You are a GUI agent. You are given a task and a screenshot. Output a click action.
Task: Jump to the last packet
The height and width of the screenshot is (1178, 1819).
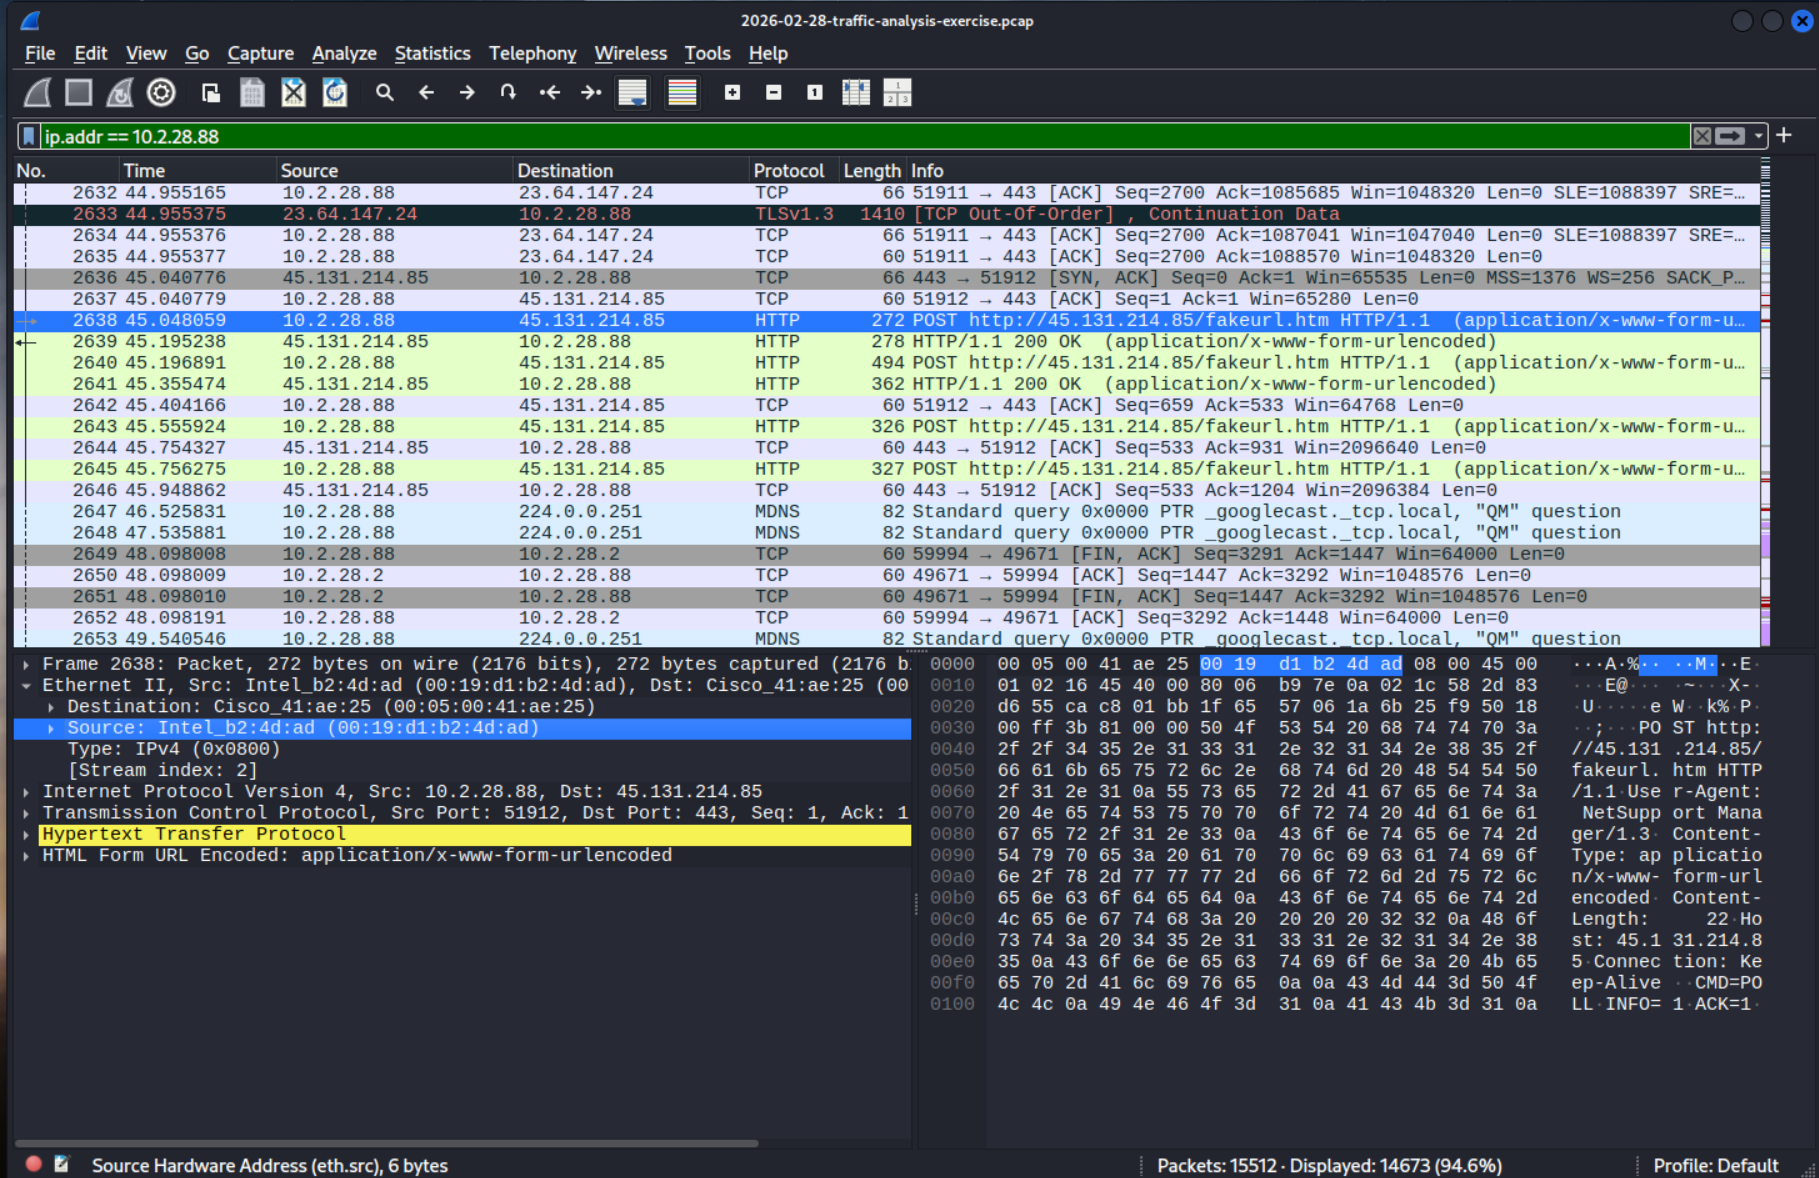pos(591,93)
